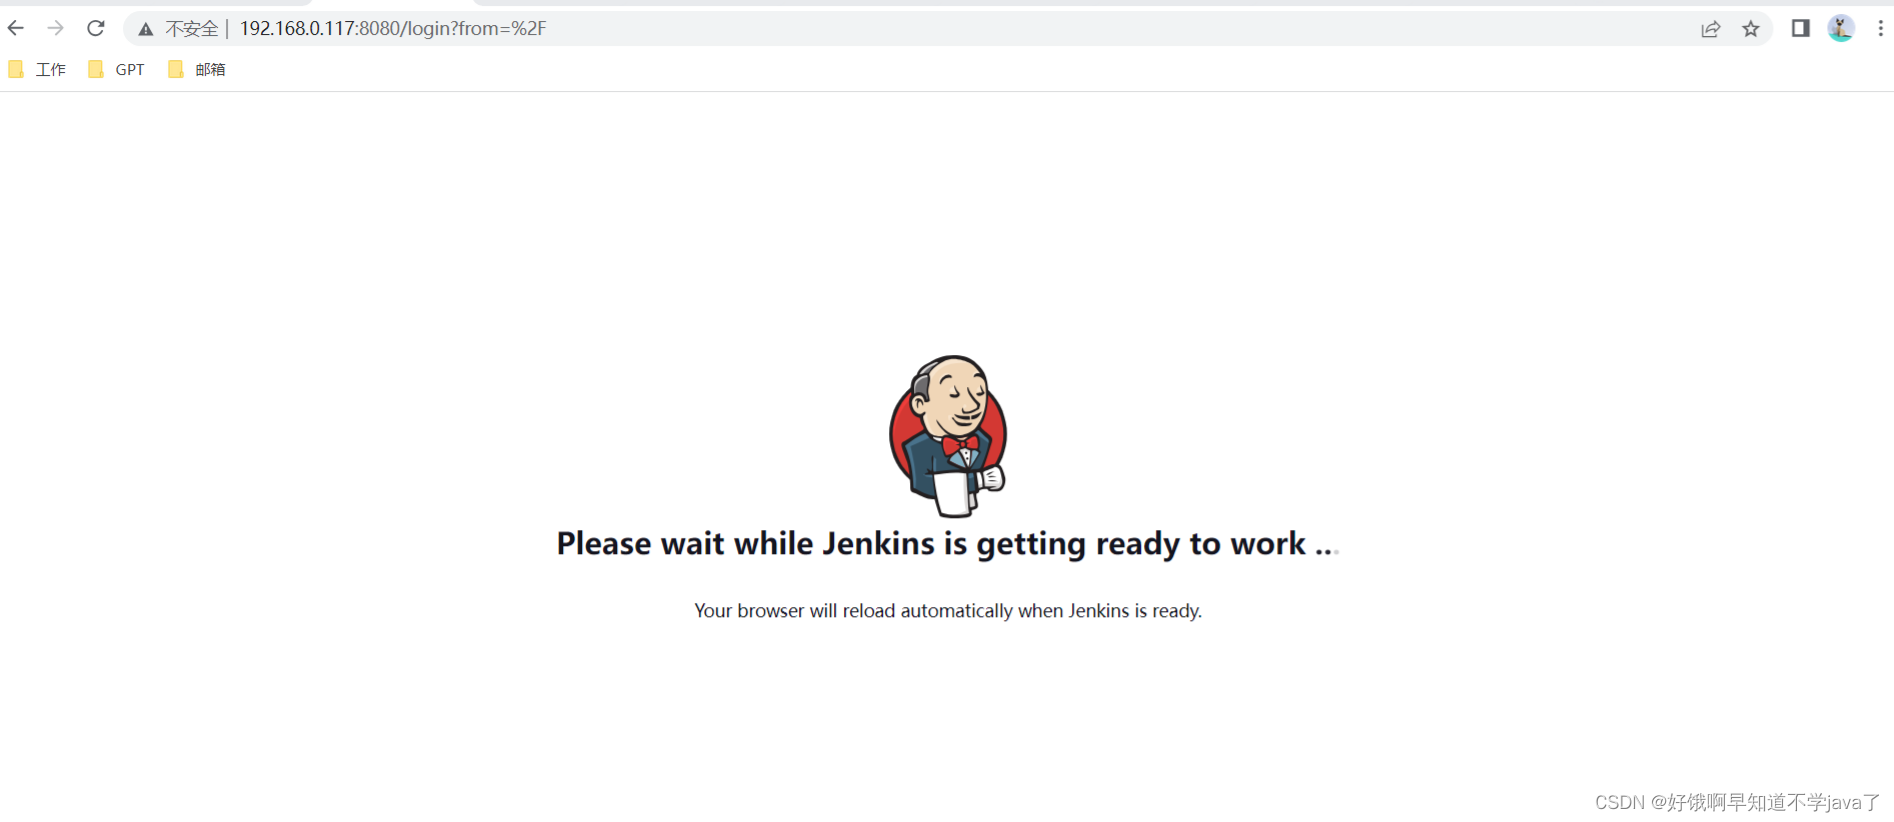Click the browser forward arrow
Image resolution: width=1894 pixels, height=822 pixels.
(x=55, y=28)
